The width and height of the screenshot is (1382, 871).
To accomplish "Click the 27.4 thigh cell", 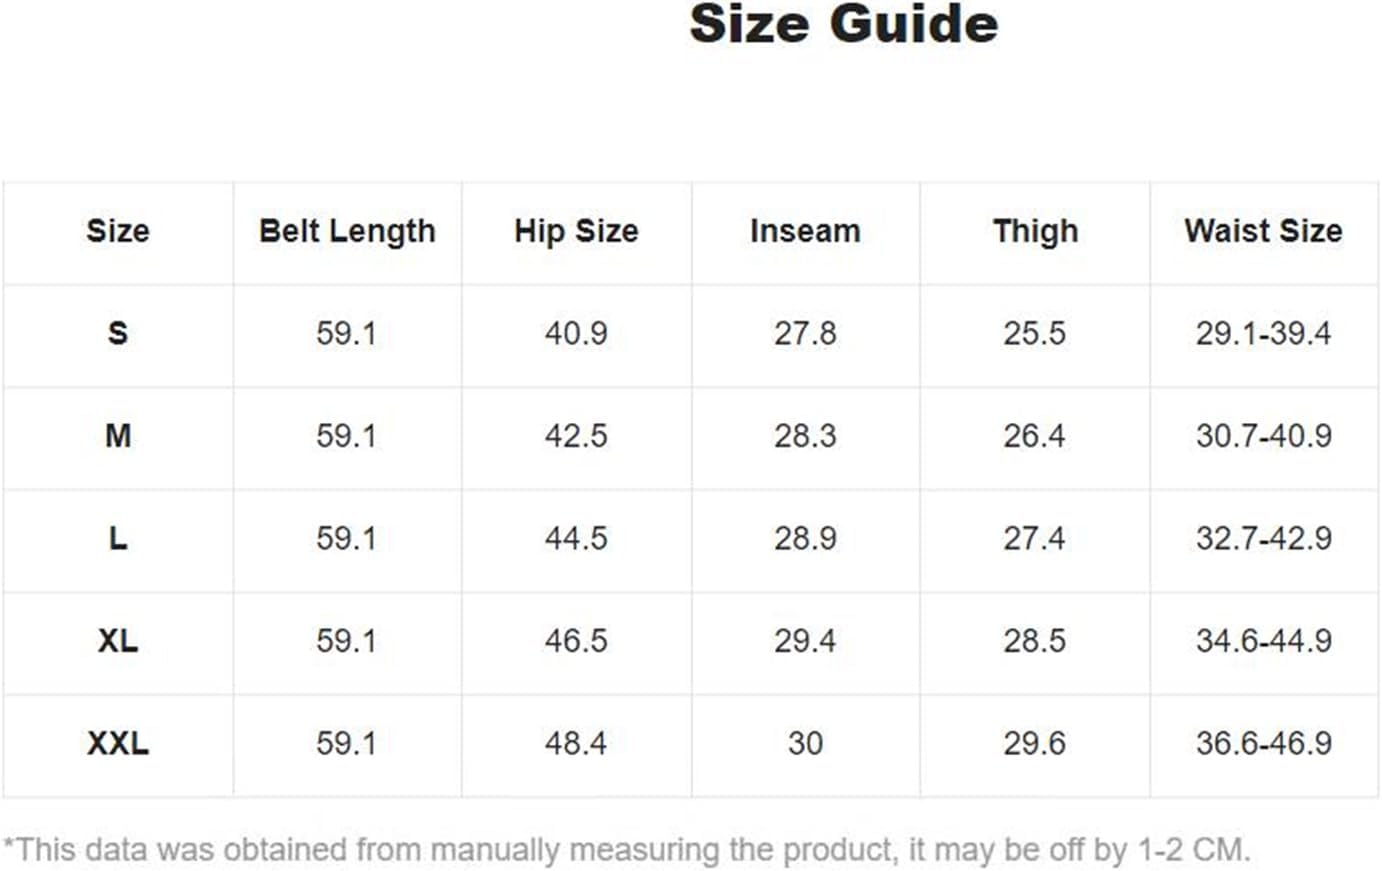I will coord(1035,538).
